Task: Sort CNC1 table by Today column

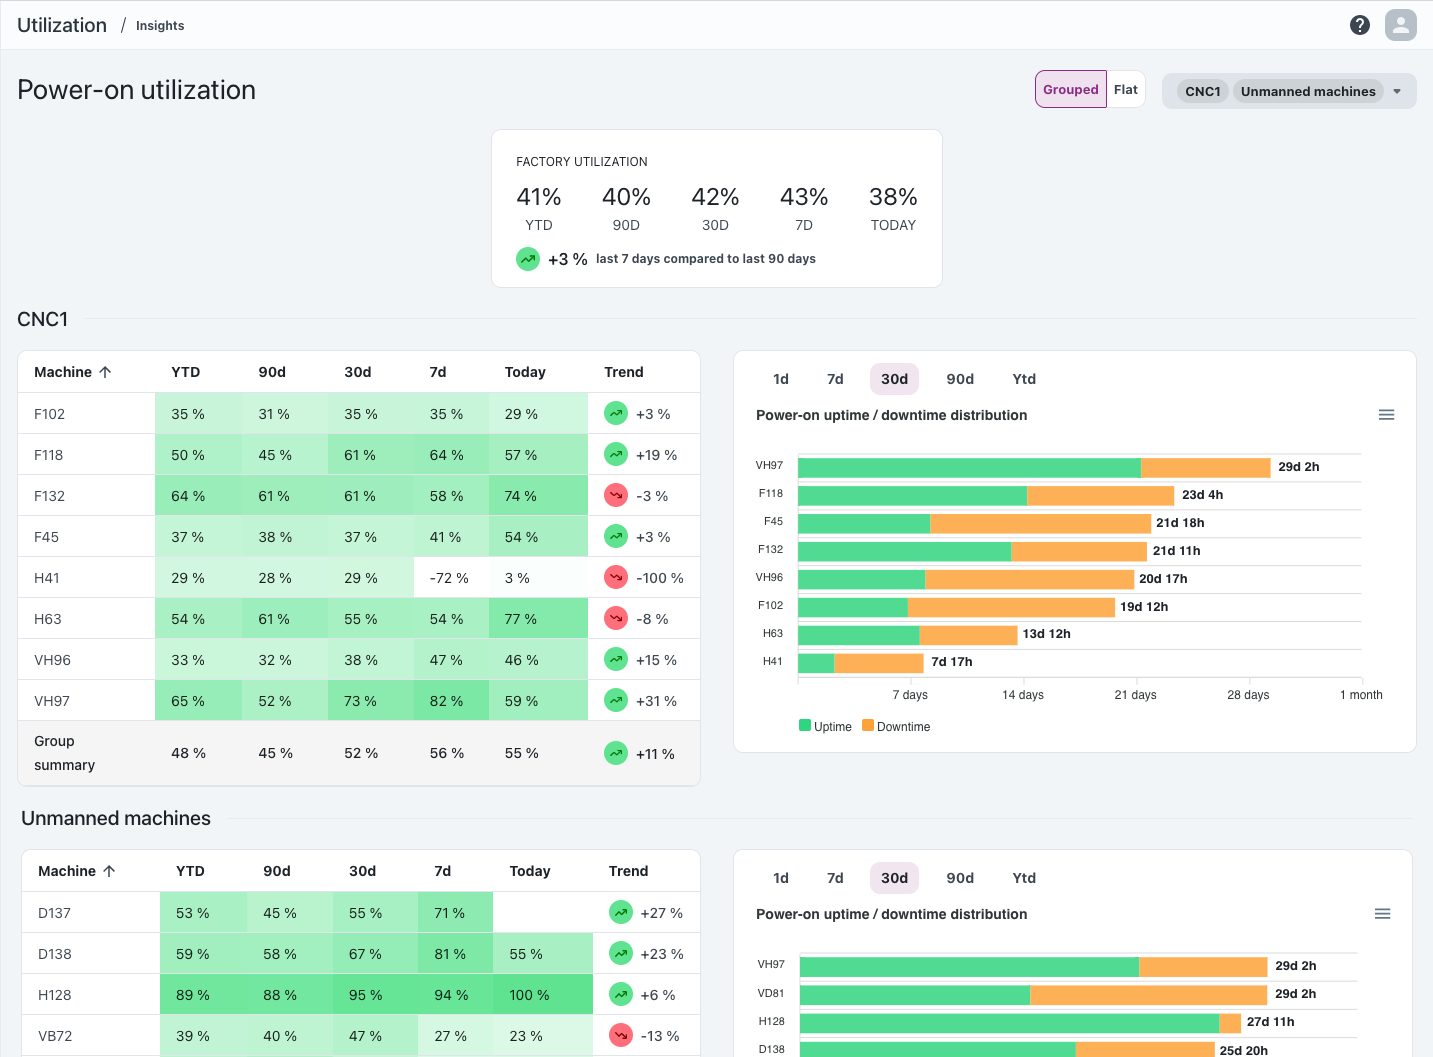Action: [x=525, y=372]
